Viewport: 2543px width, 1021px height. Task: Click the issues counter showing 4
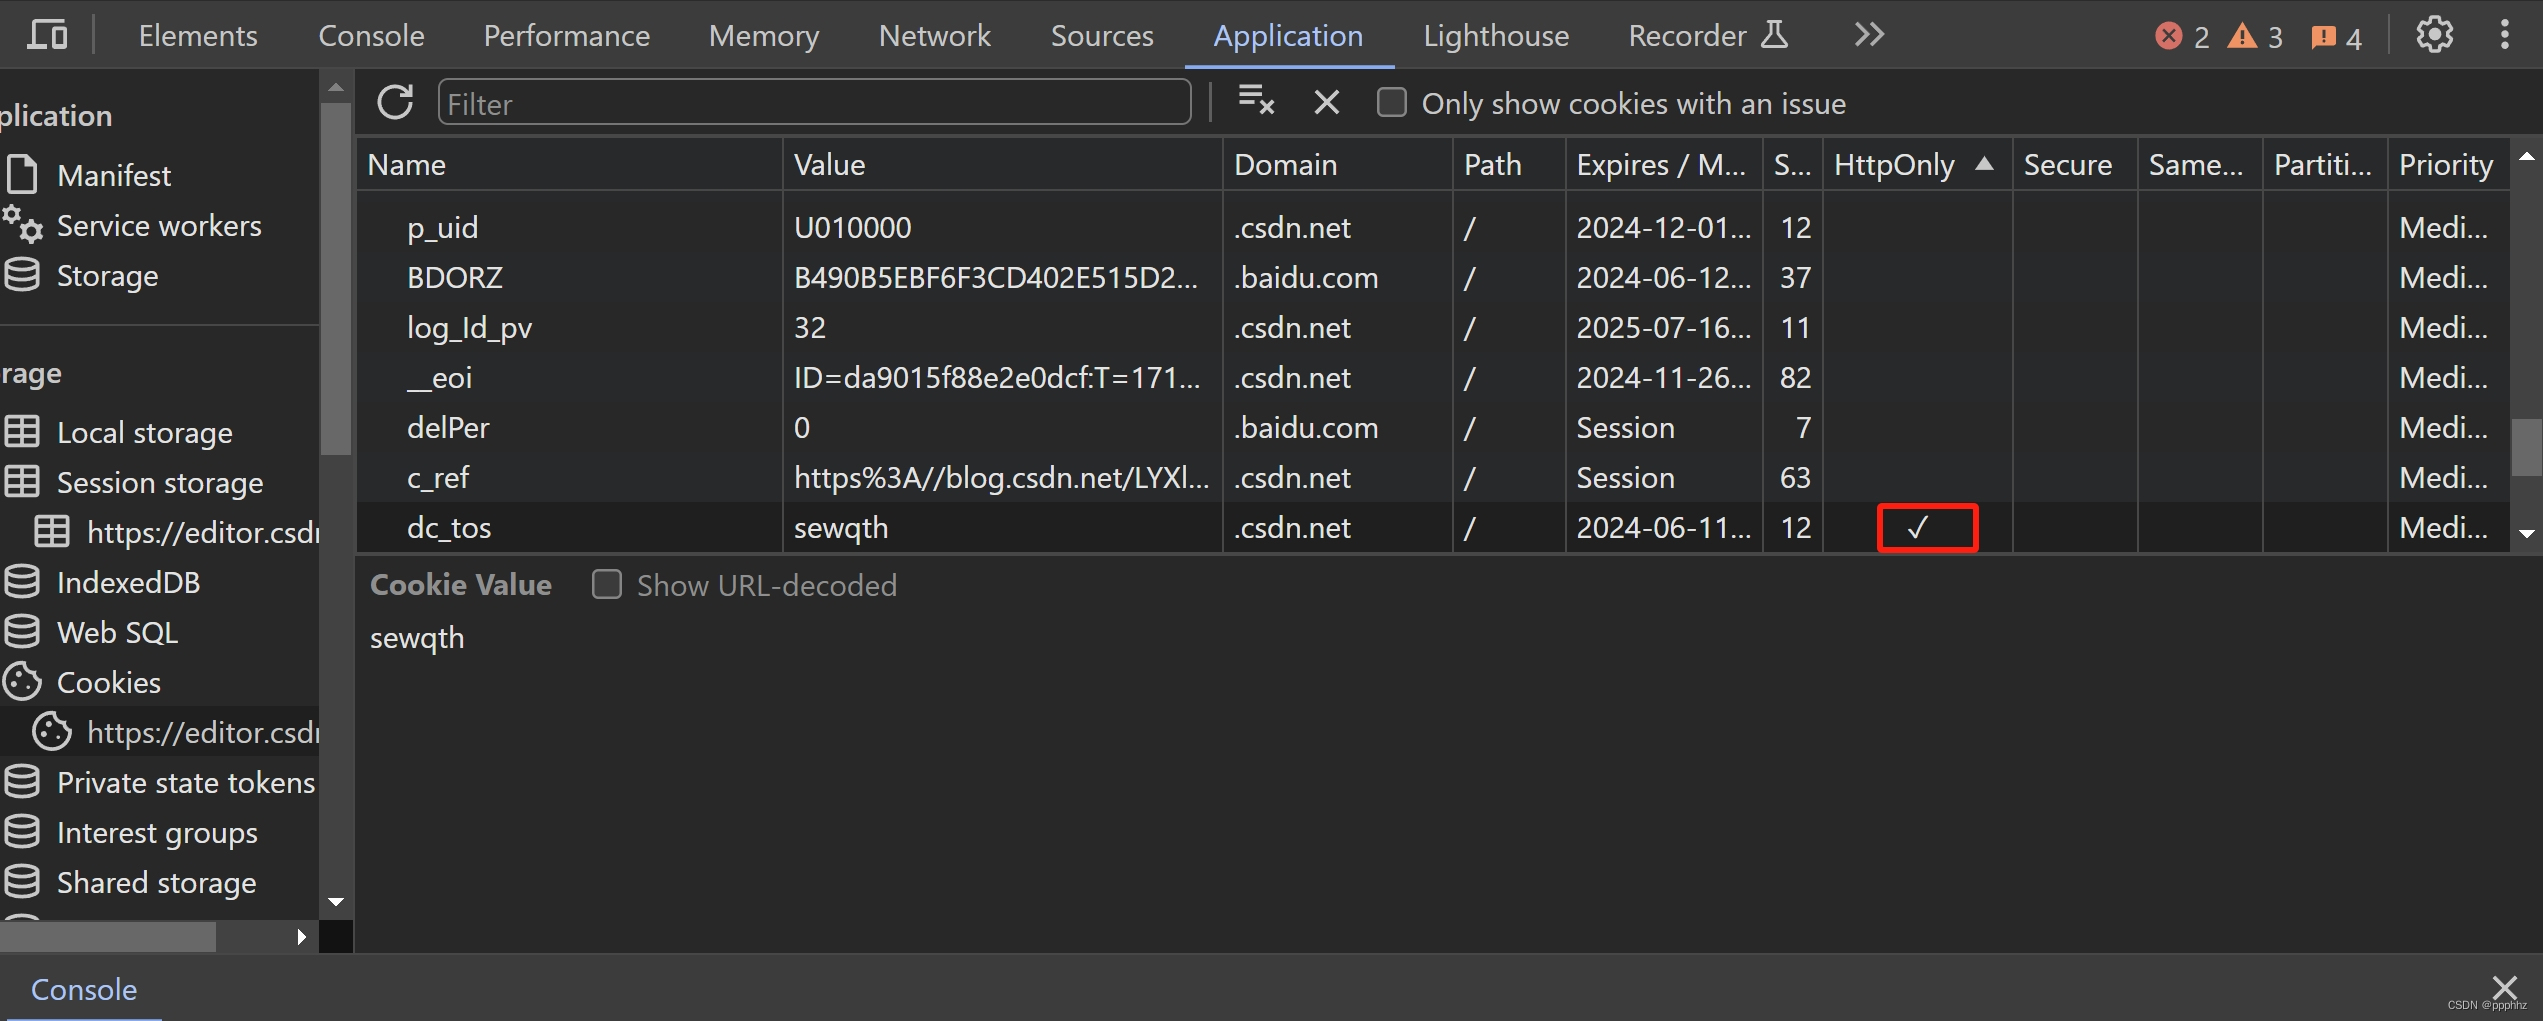(x=2336, y=38)
